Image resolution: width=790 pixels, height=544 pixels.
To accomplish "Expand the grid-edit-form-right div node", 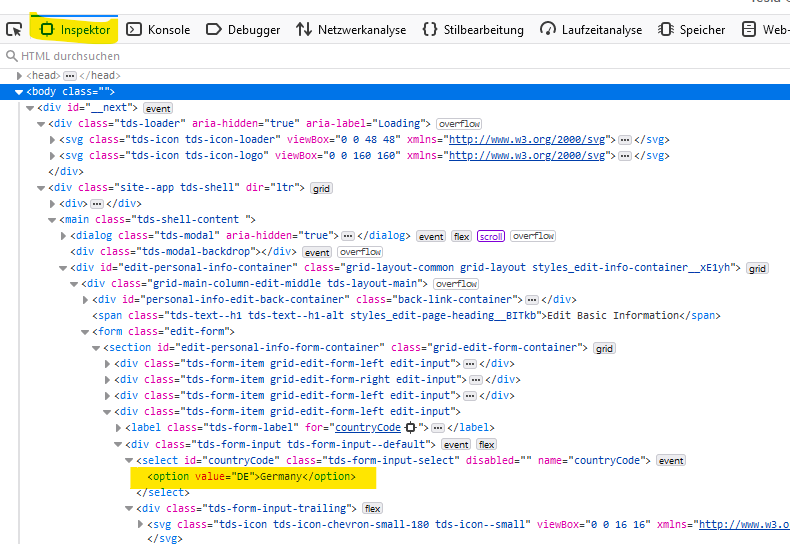I will (x=107, y=380).
